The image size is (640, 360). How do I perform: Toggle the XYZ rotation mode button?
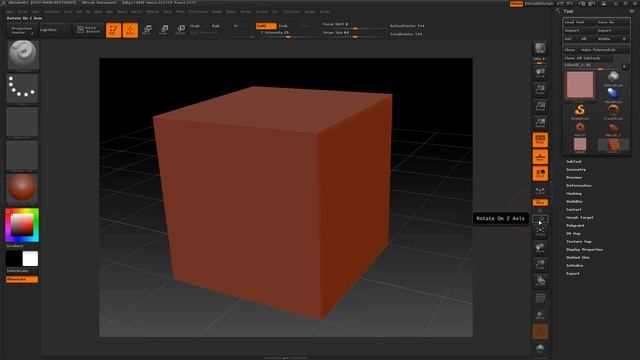click(x=540, y=202)
